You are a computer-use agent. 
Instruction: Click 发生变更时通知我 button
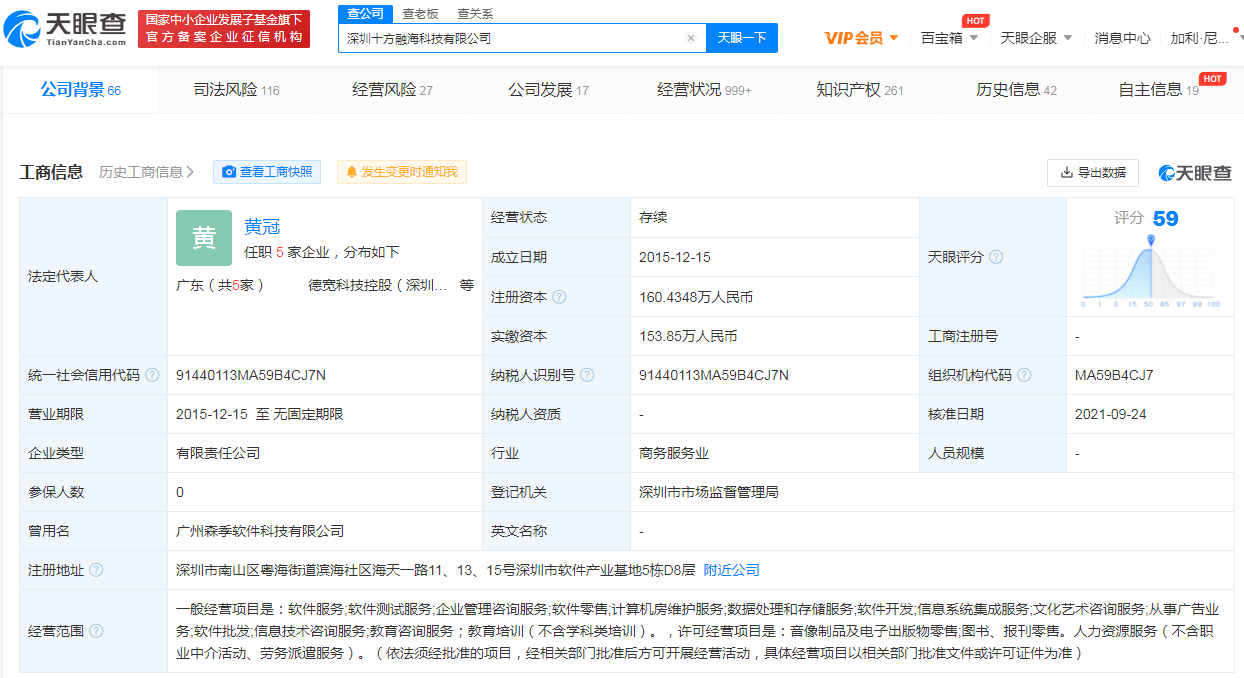[x=402, y=172]
